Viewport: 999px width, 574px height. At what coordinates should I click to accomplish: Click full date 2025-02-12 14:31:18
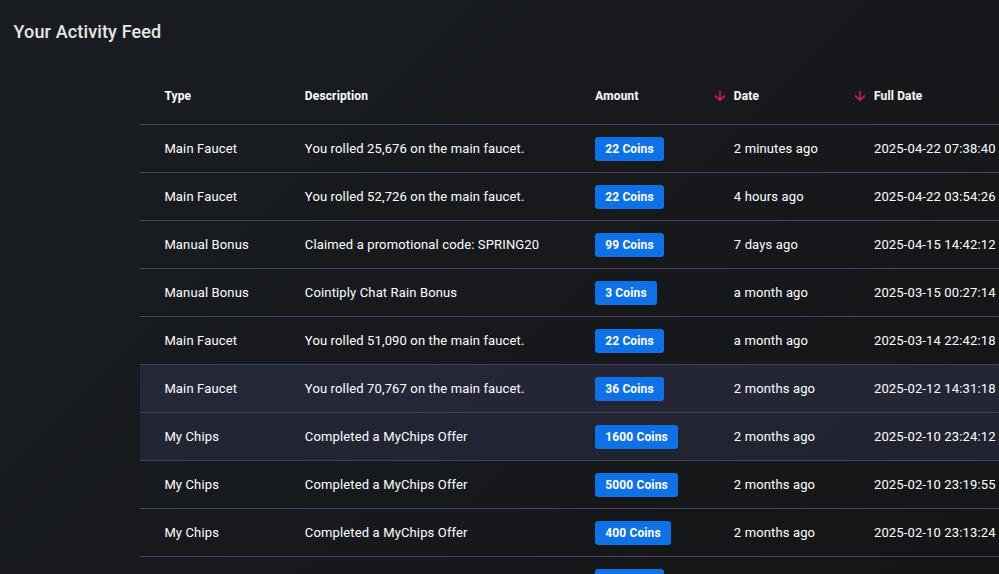click(x=935, y=389)
